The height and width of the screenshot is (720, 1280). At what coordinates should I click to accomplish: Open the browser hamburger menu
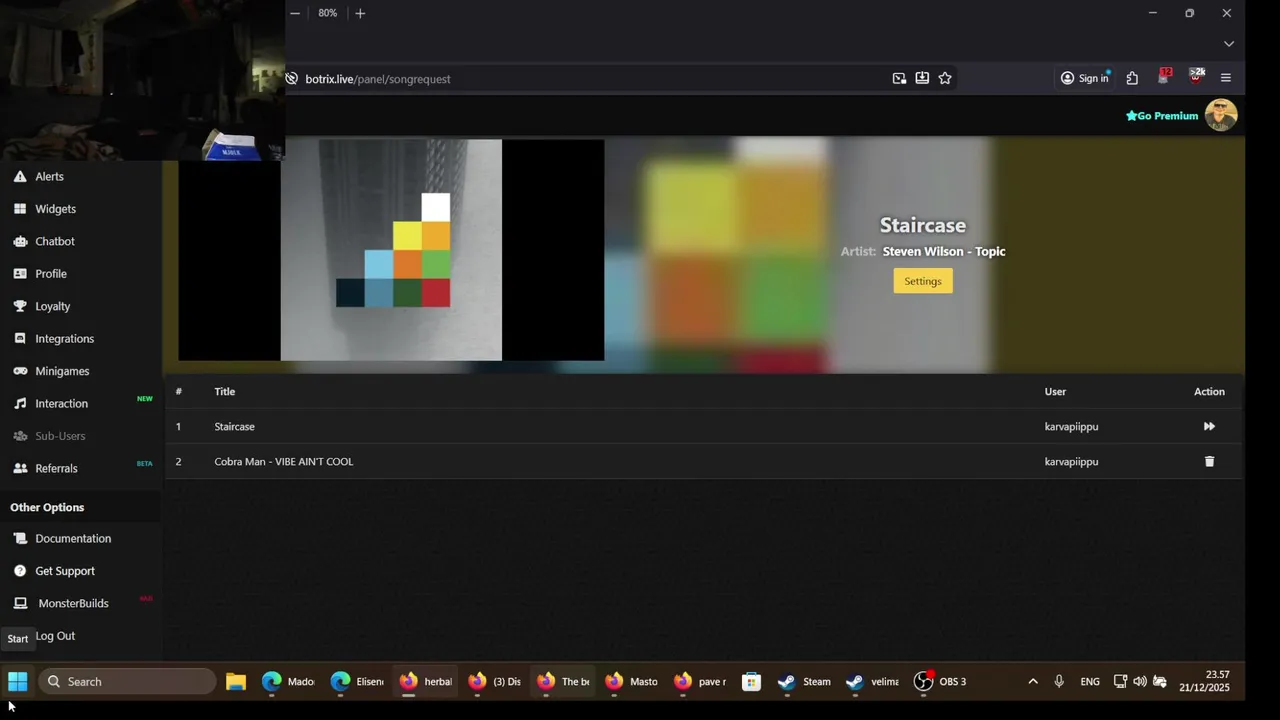[x=1226, y=78]
